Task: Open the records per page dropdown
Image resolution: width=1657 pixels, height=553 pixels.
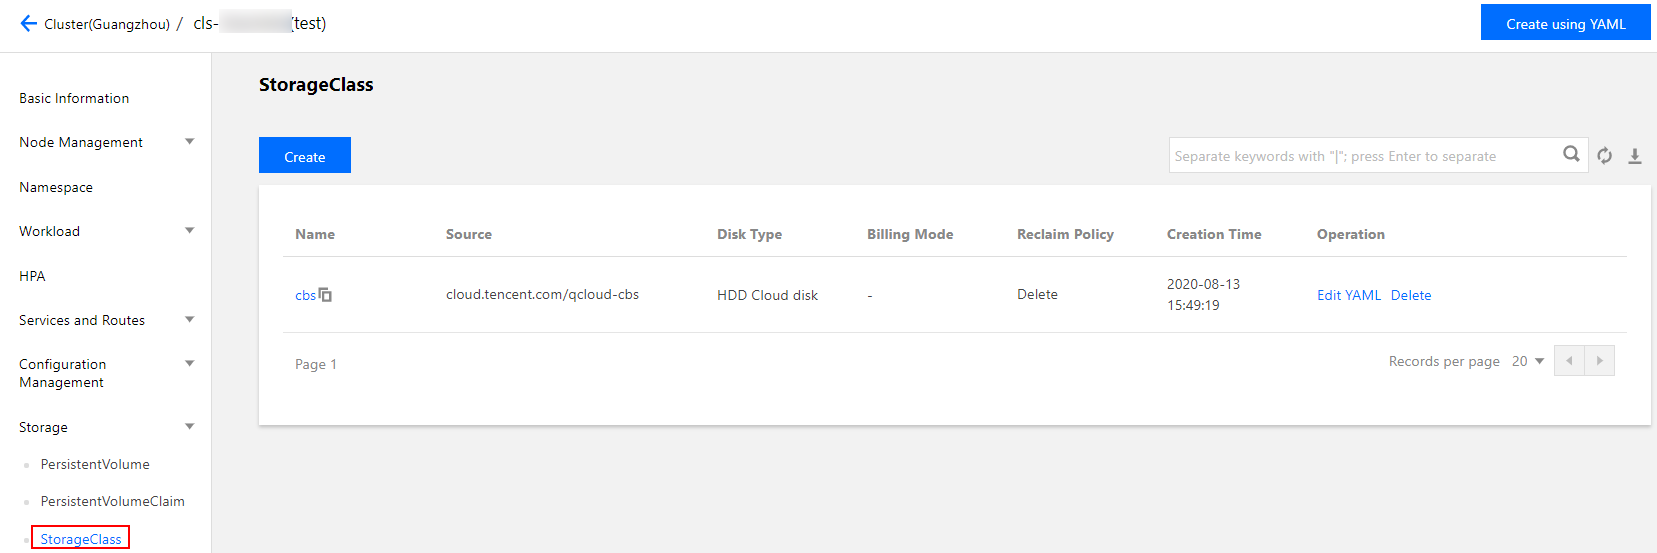Action: point(1528,361)
